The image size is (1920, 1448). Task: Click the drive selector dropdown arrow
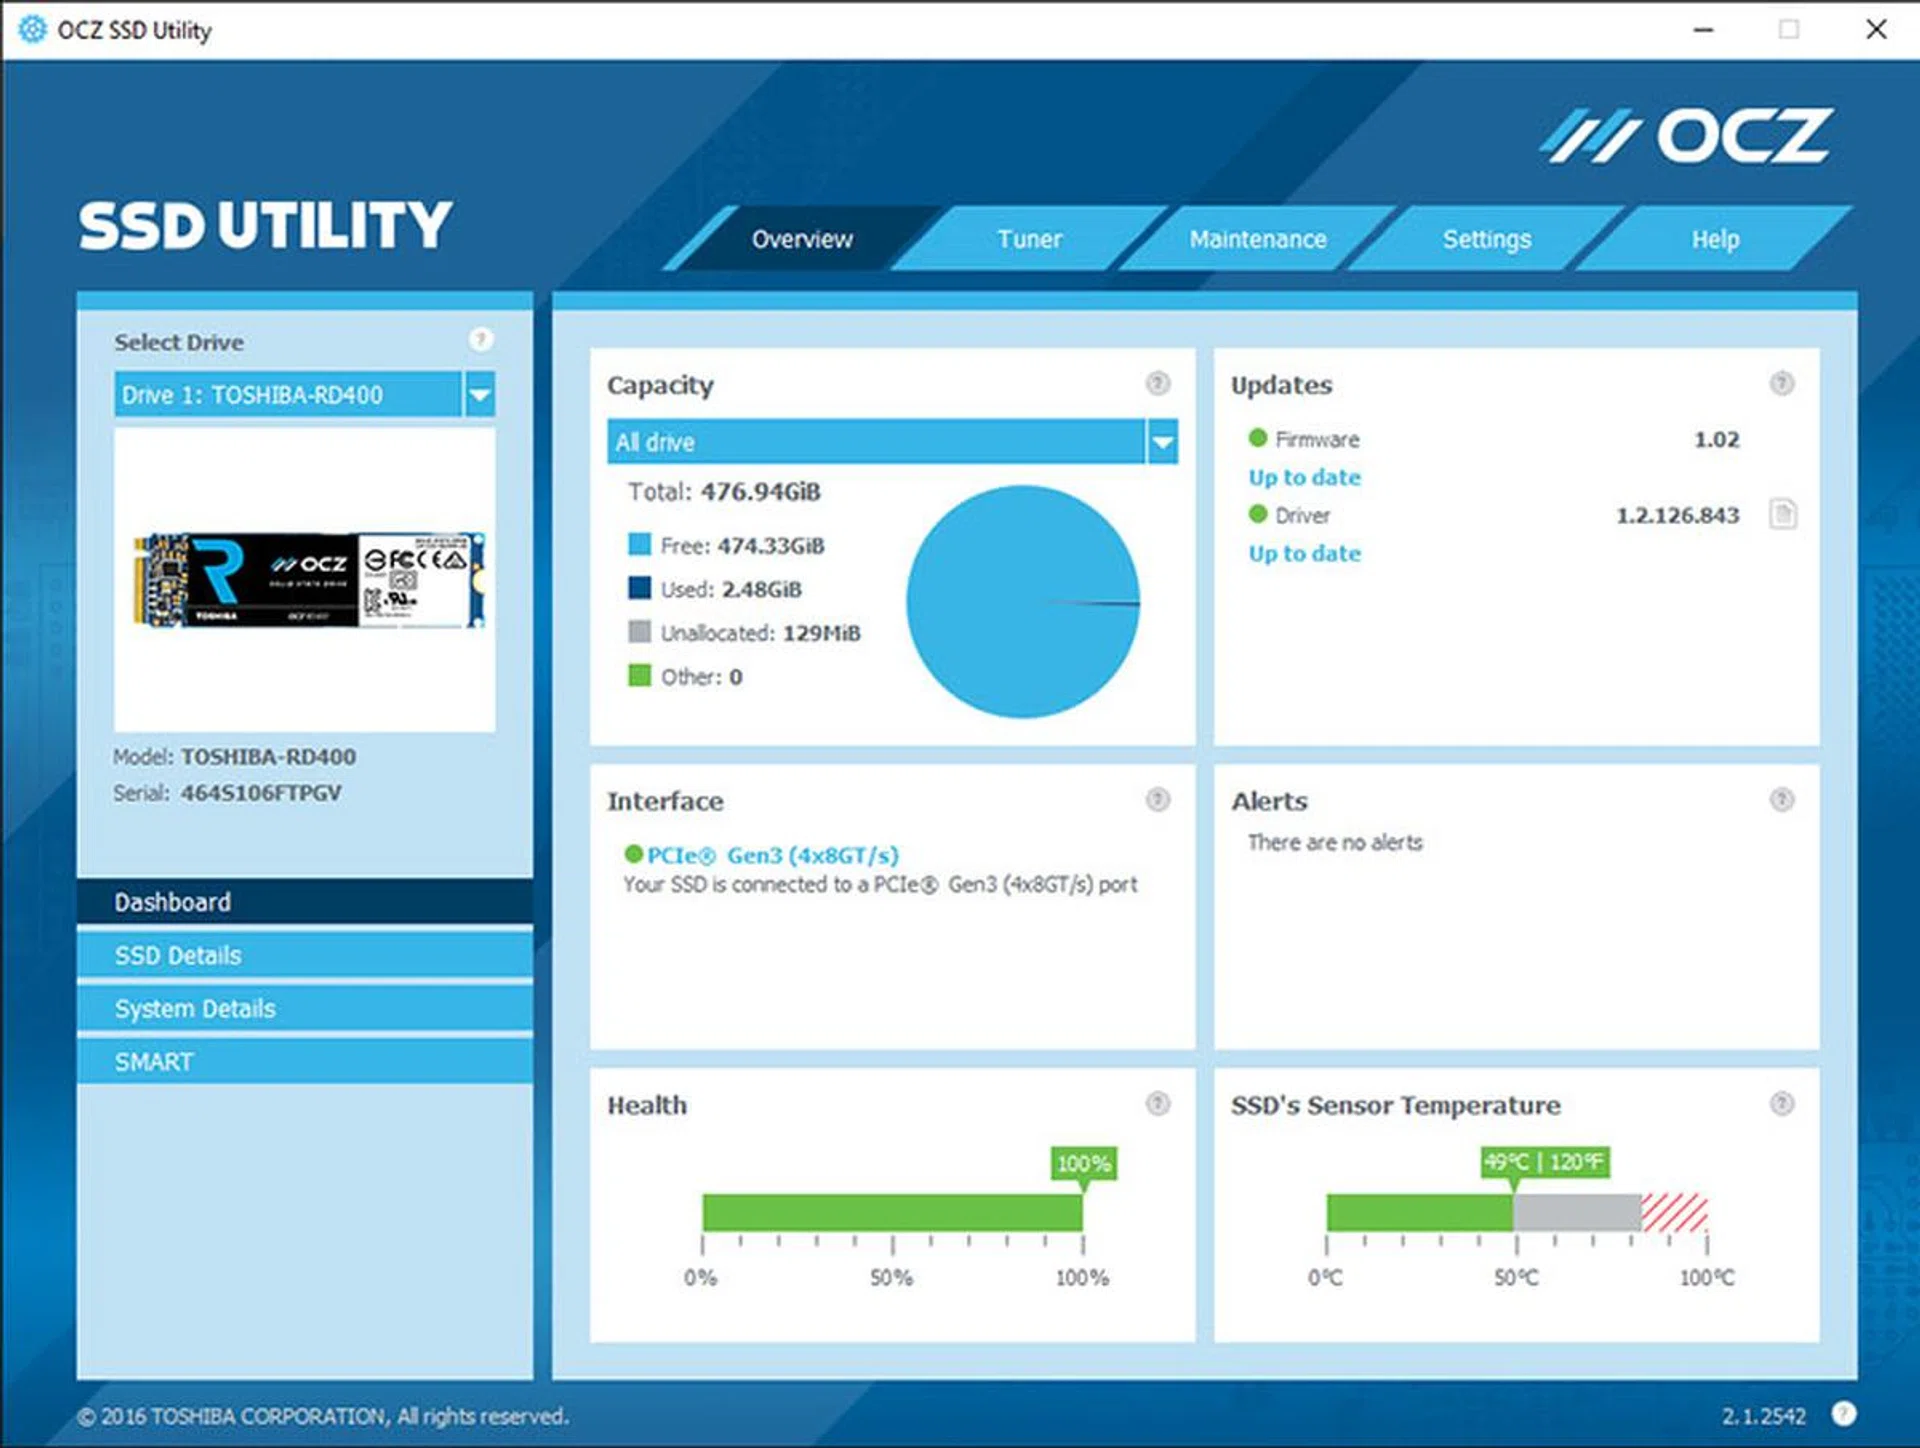(480, 395)
